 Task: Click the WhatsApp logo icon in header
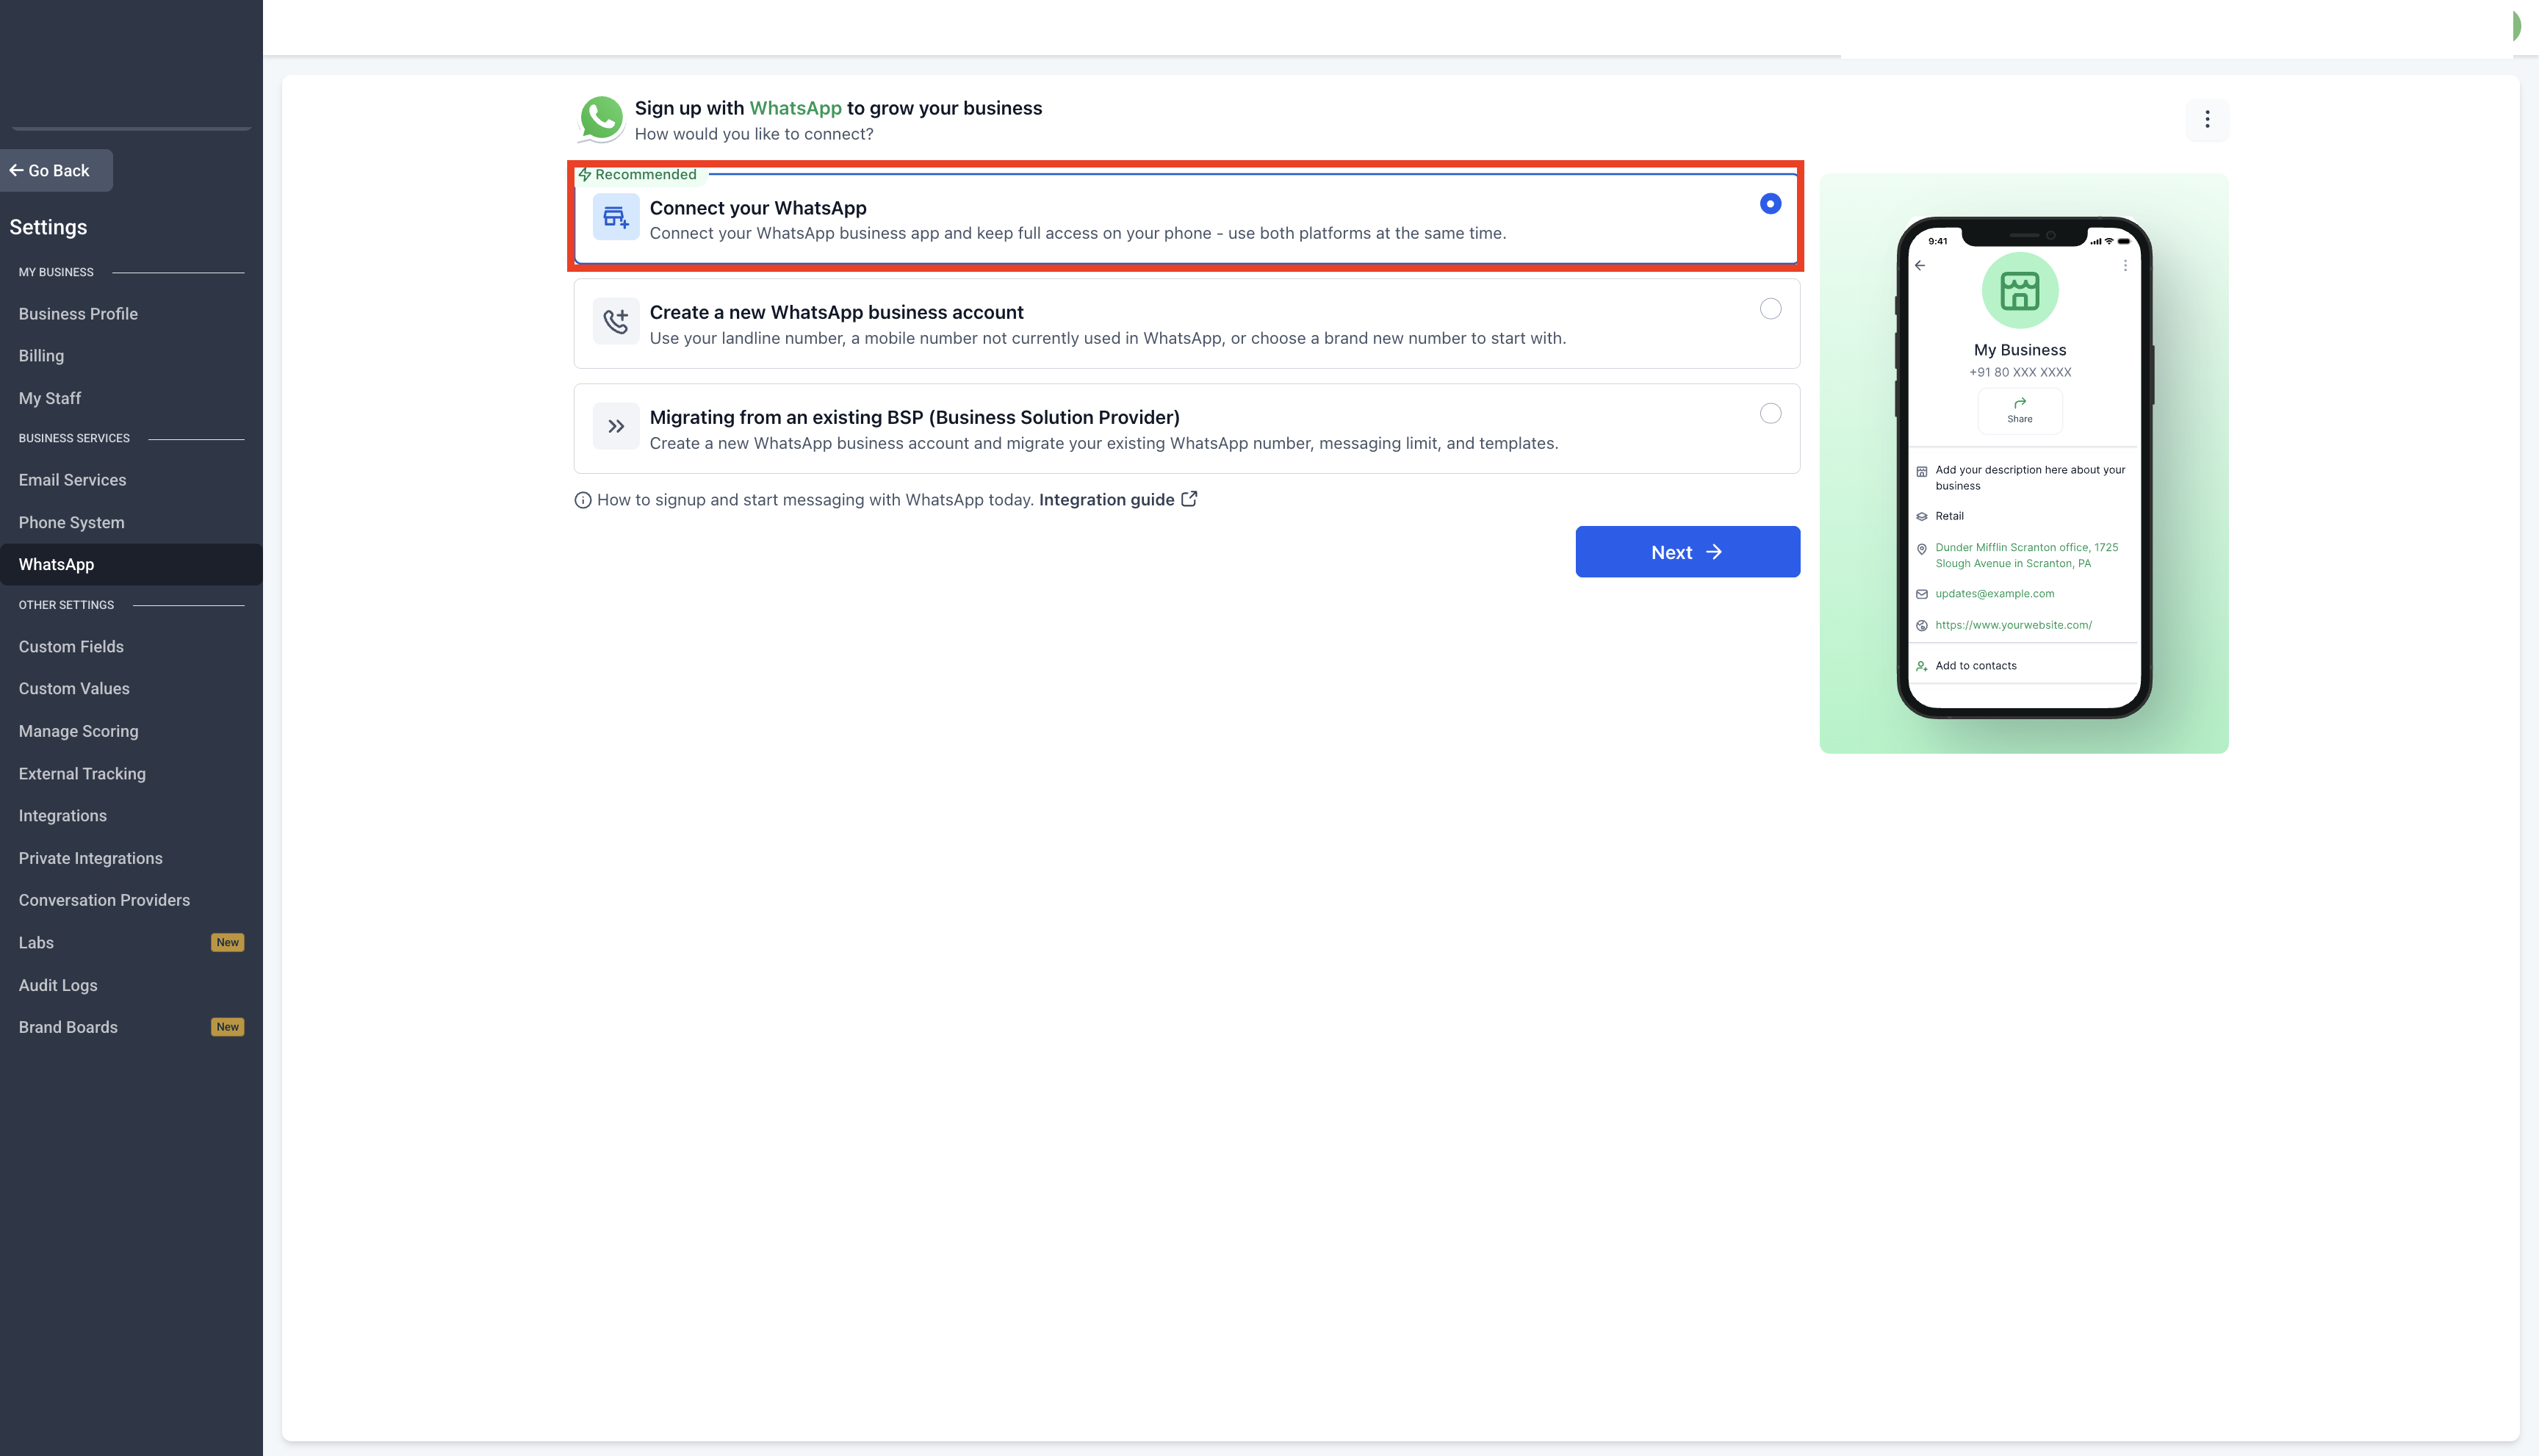click(x=601, y=119)
